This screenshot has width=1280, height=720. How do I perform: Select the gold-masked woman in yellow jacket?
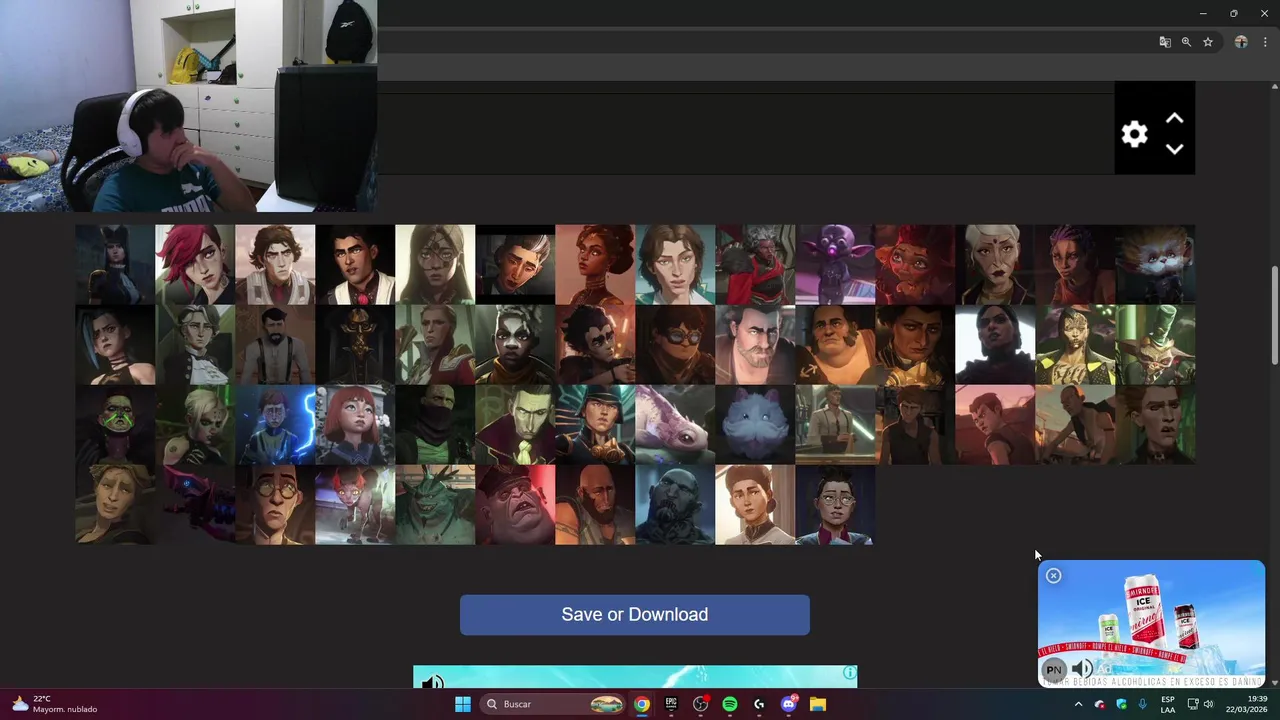click(1075, 344)
